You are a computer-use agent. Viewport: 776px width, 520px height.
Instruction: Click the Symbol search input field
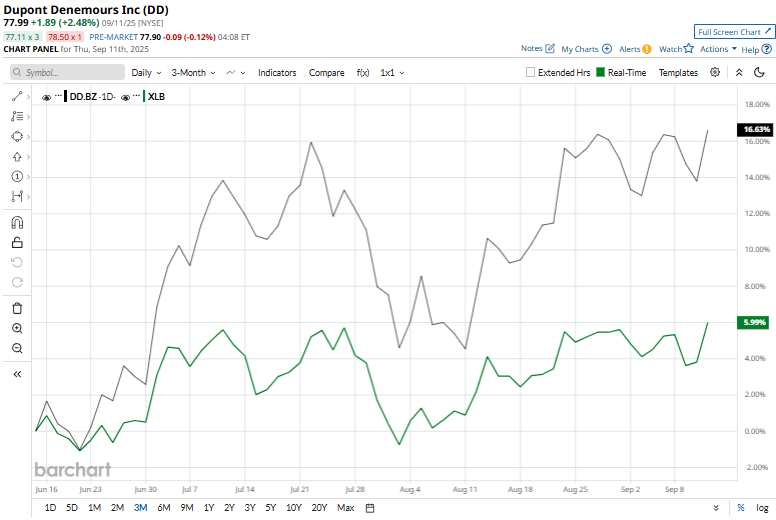(x=67, y=72)
